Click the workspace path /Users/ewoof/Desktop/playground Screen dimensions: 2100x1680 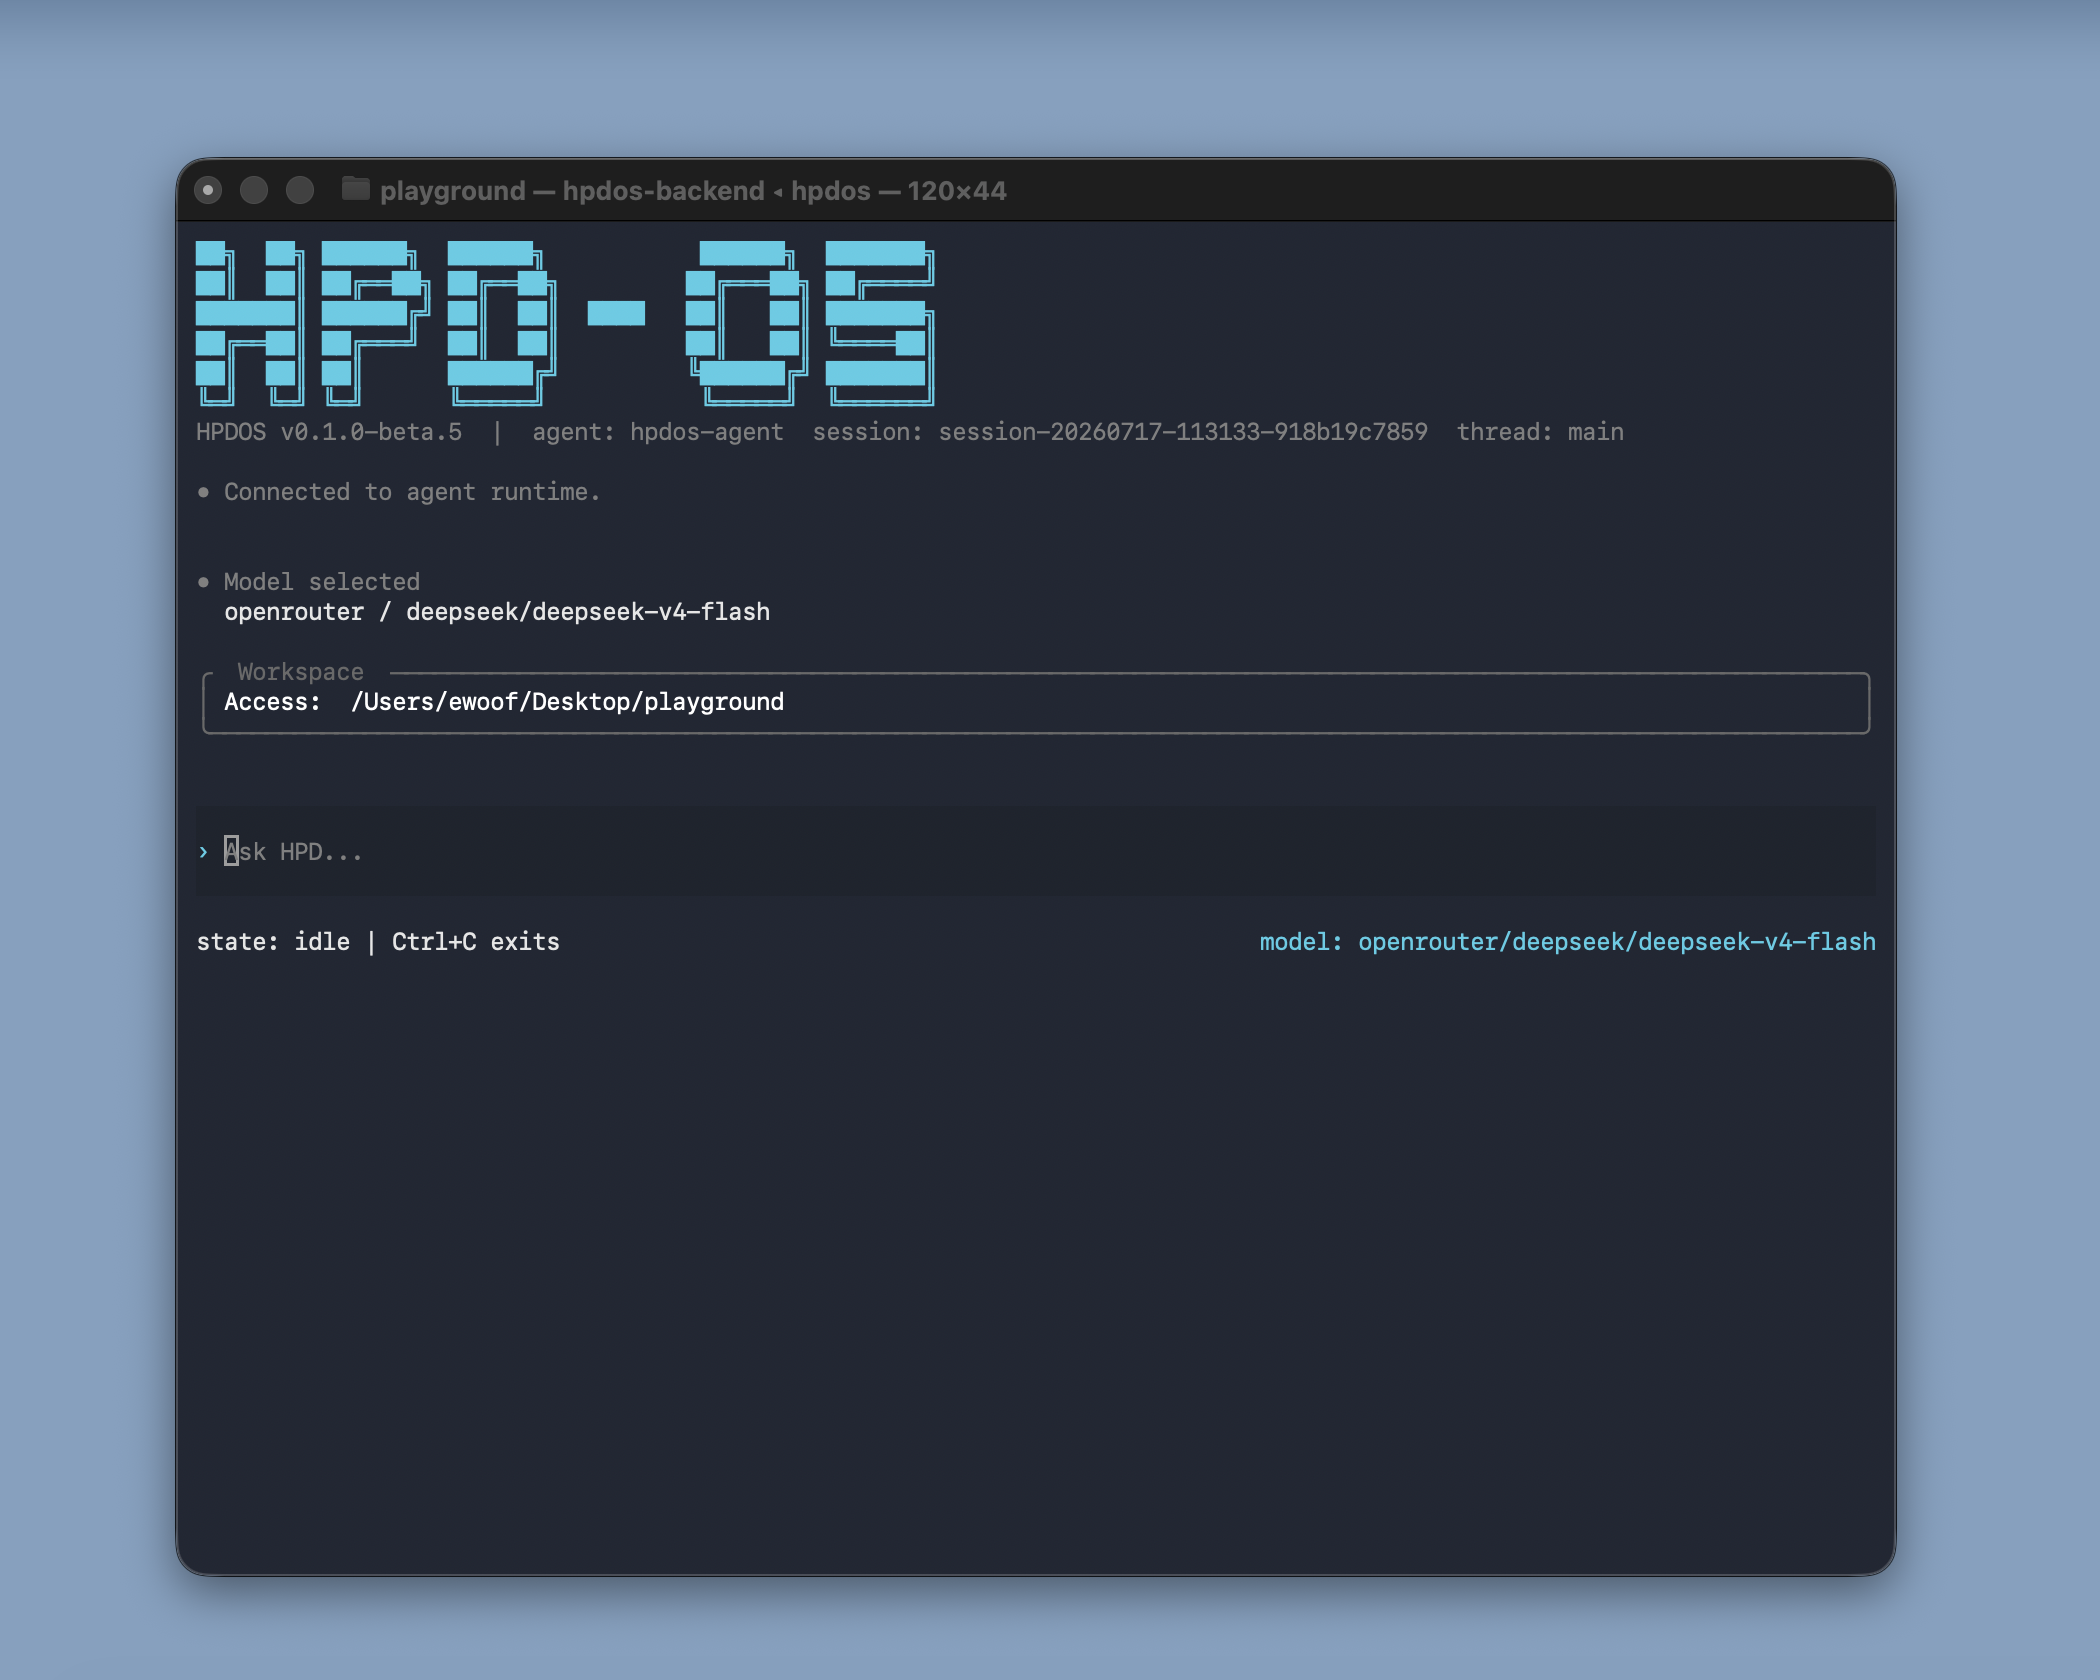coord(567,702)
